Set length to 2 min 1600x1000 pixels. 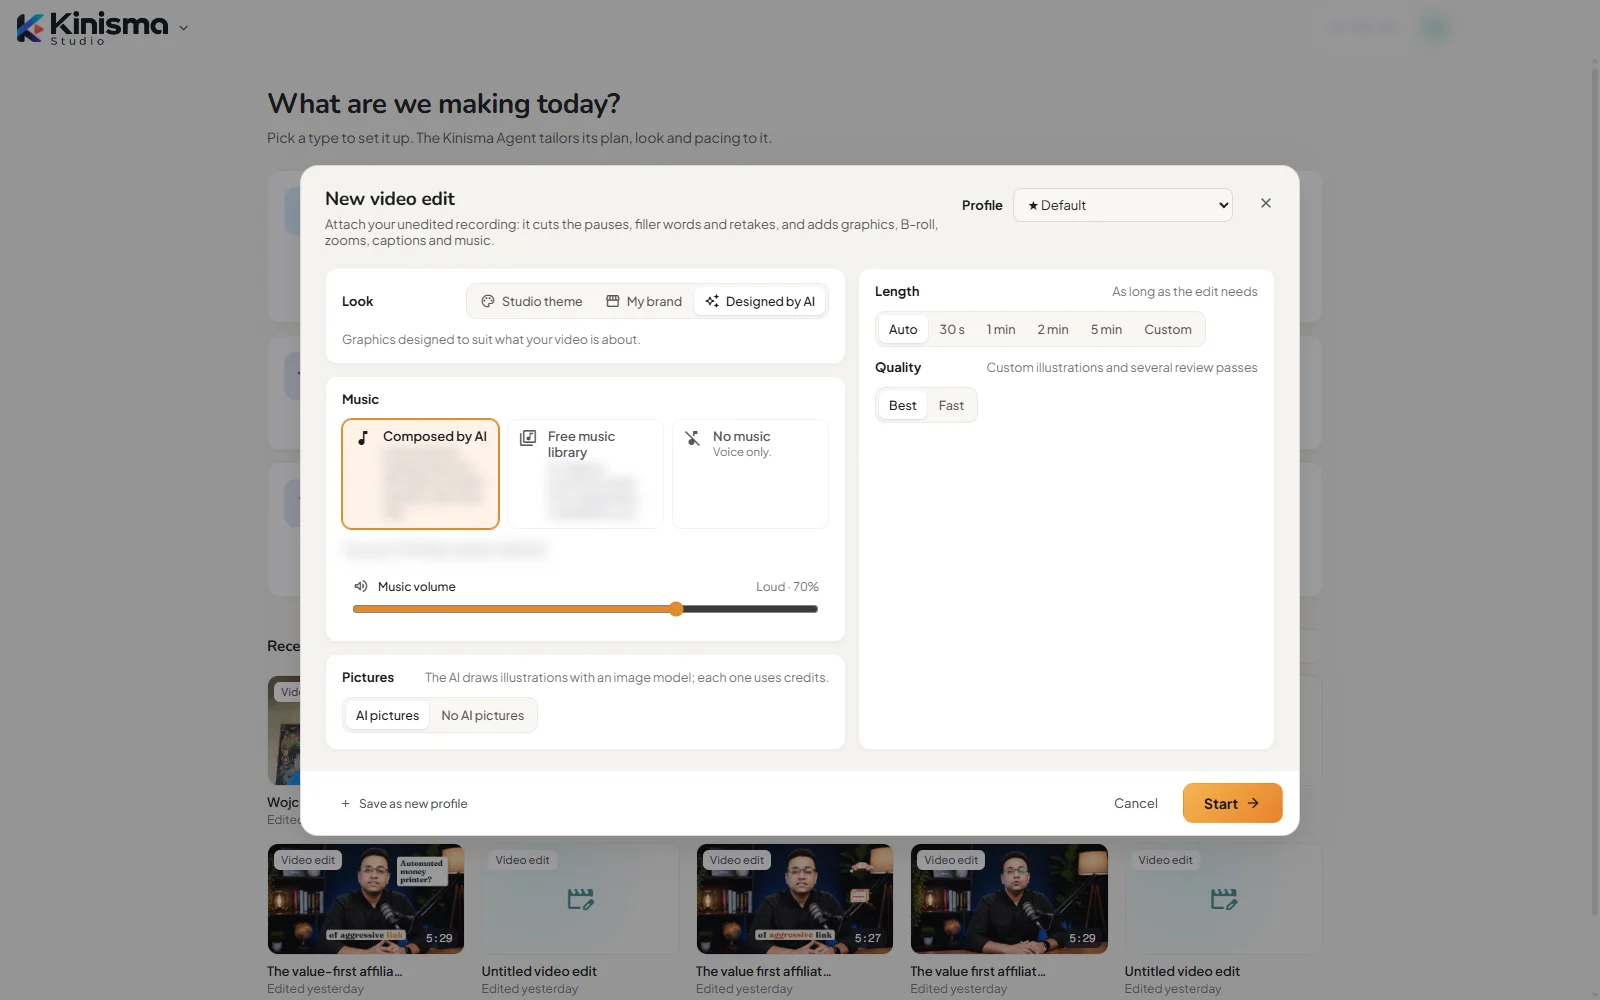coord(1053,329)
